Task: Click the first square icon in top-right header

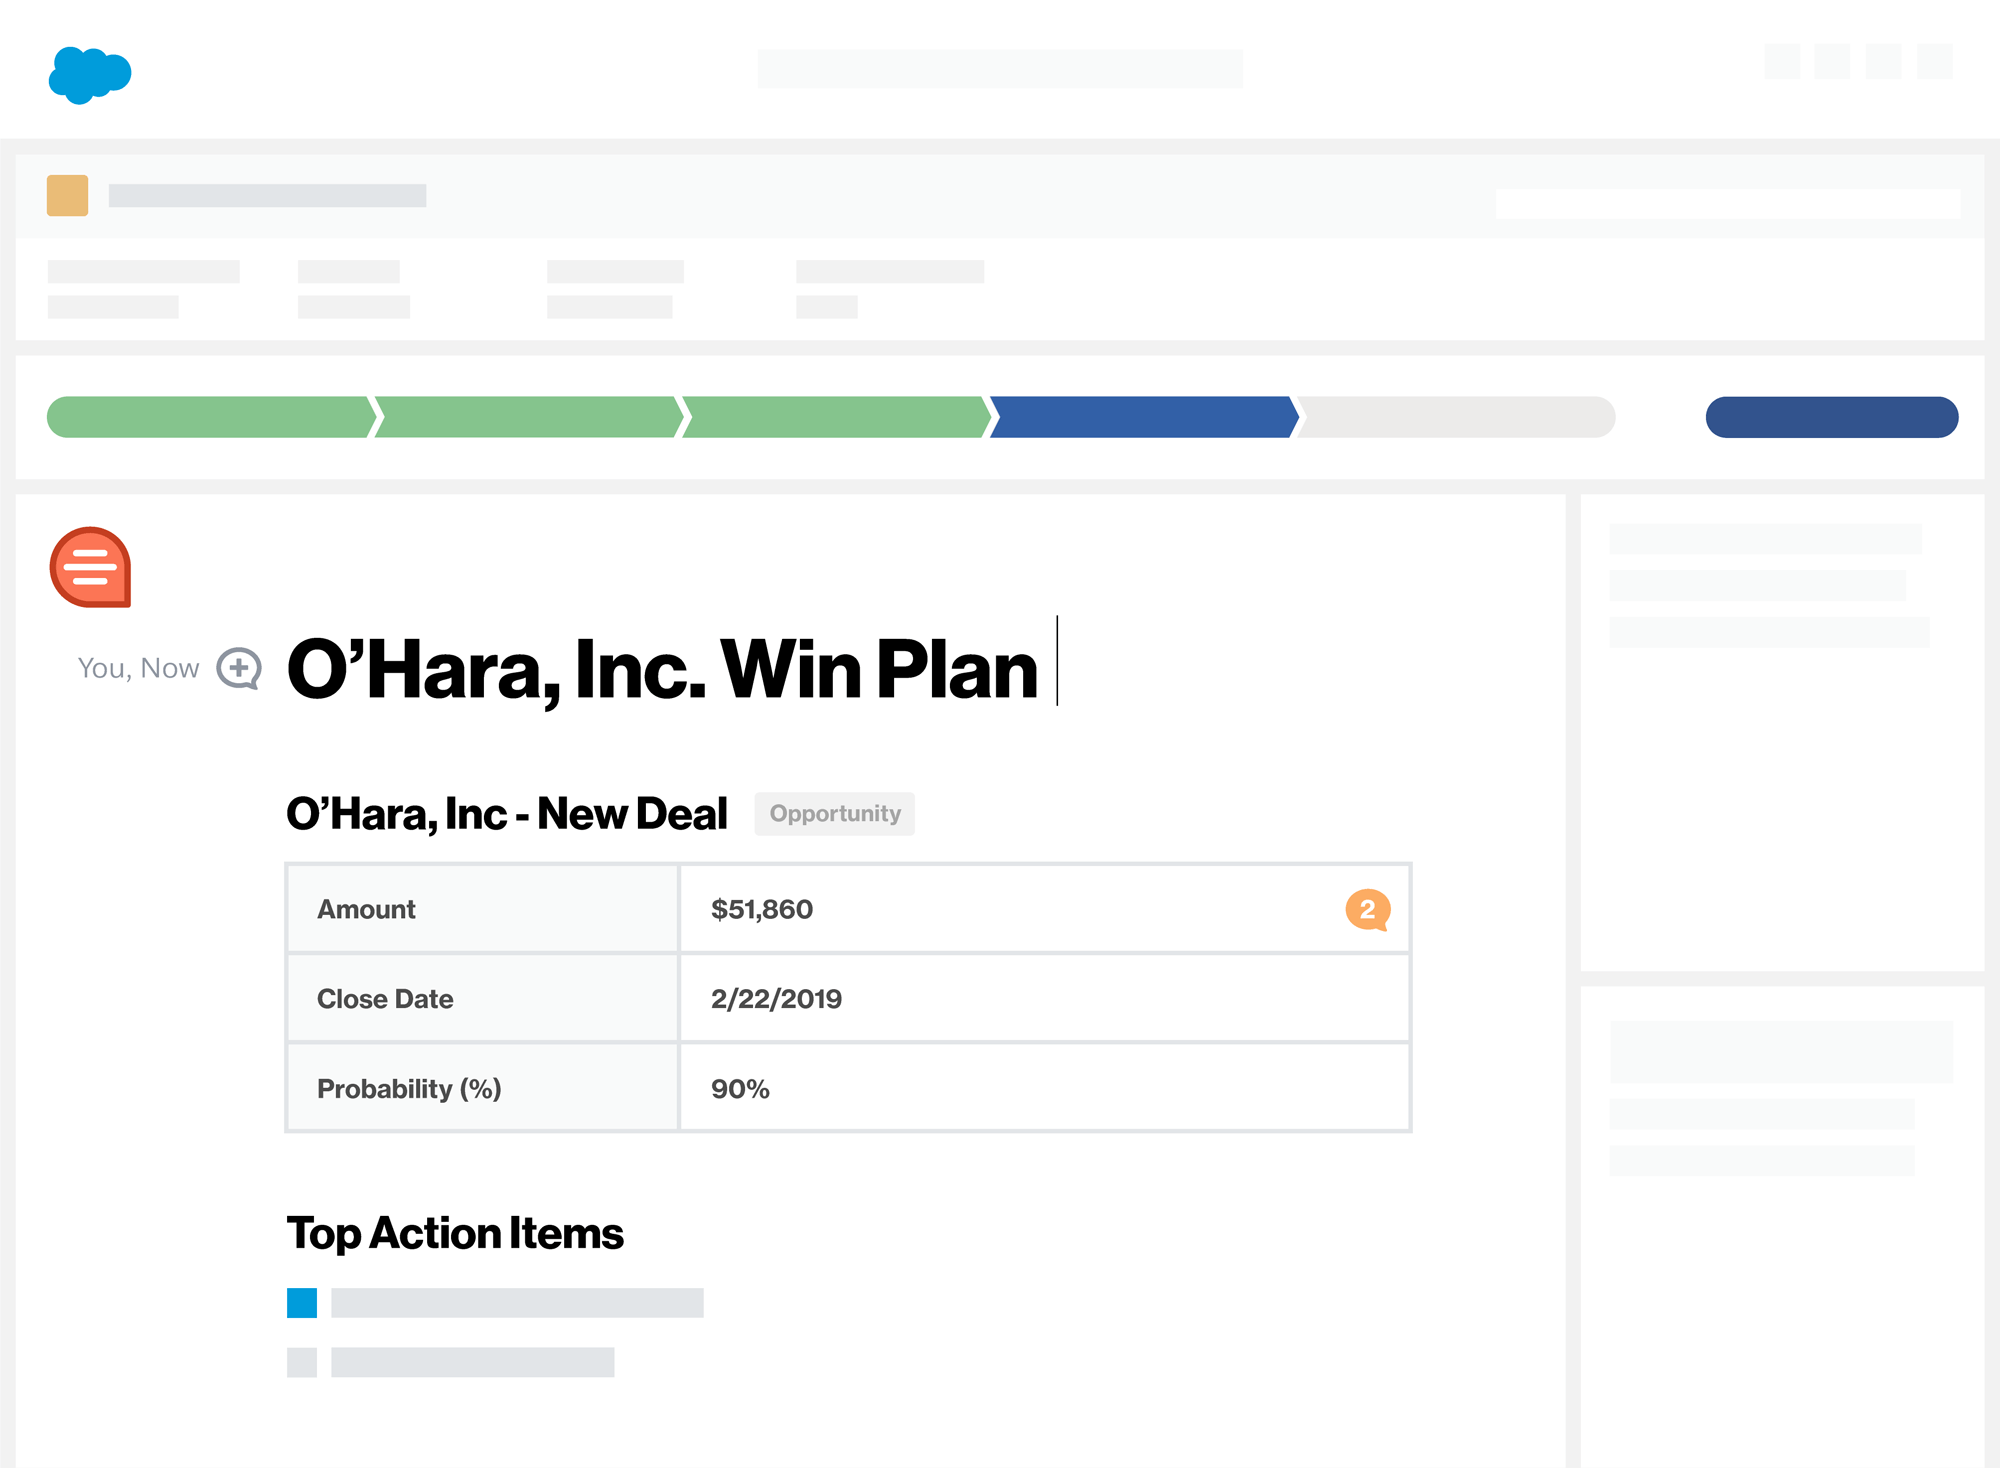Action: tap(1782, 61)
